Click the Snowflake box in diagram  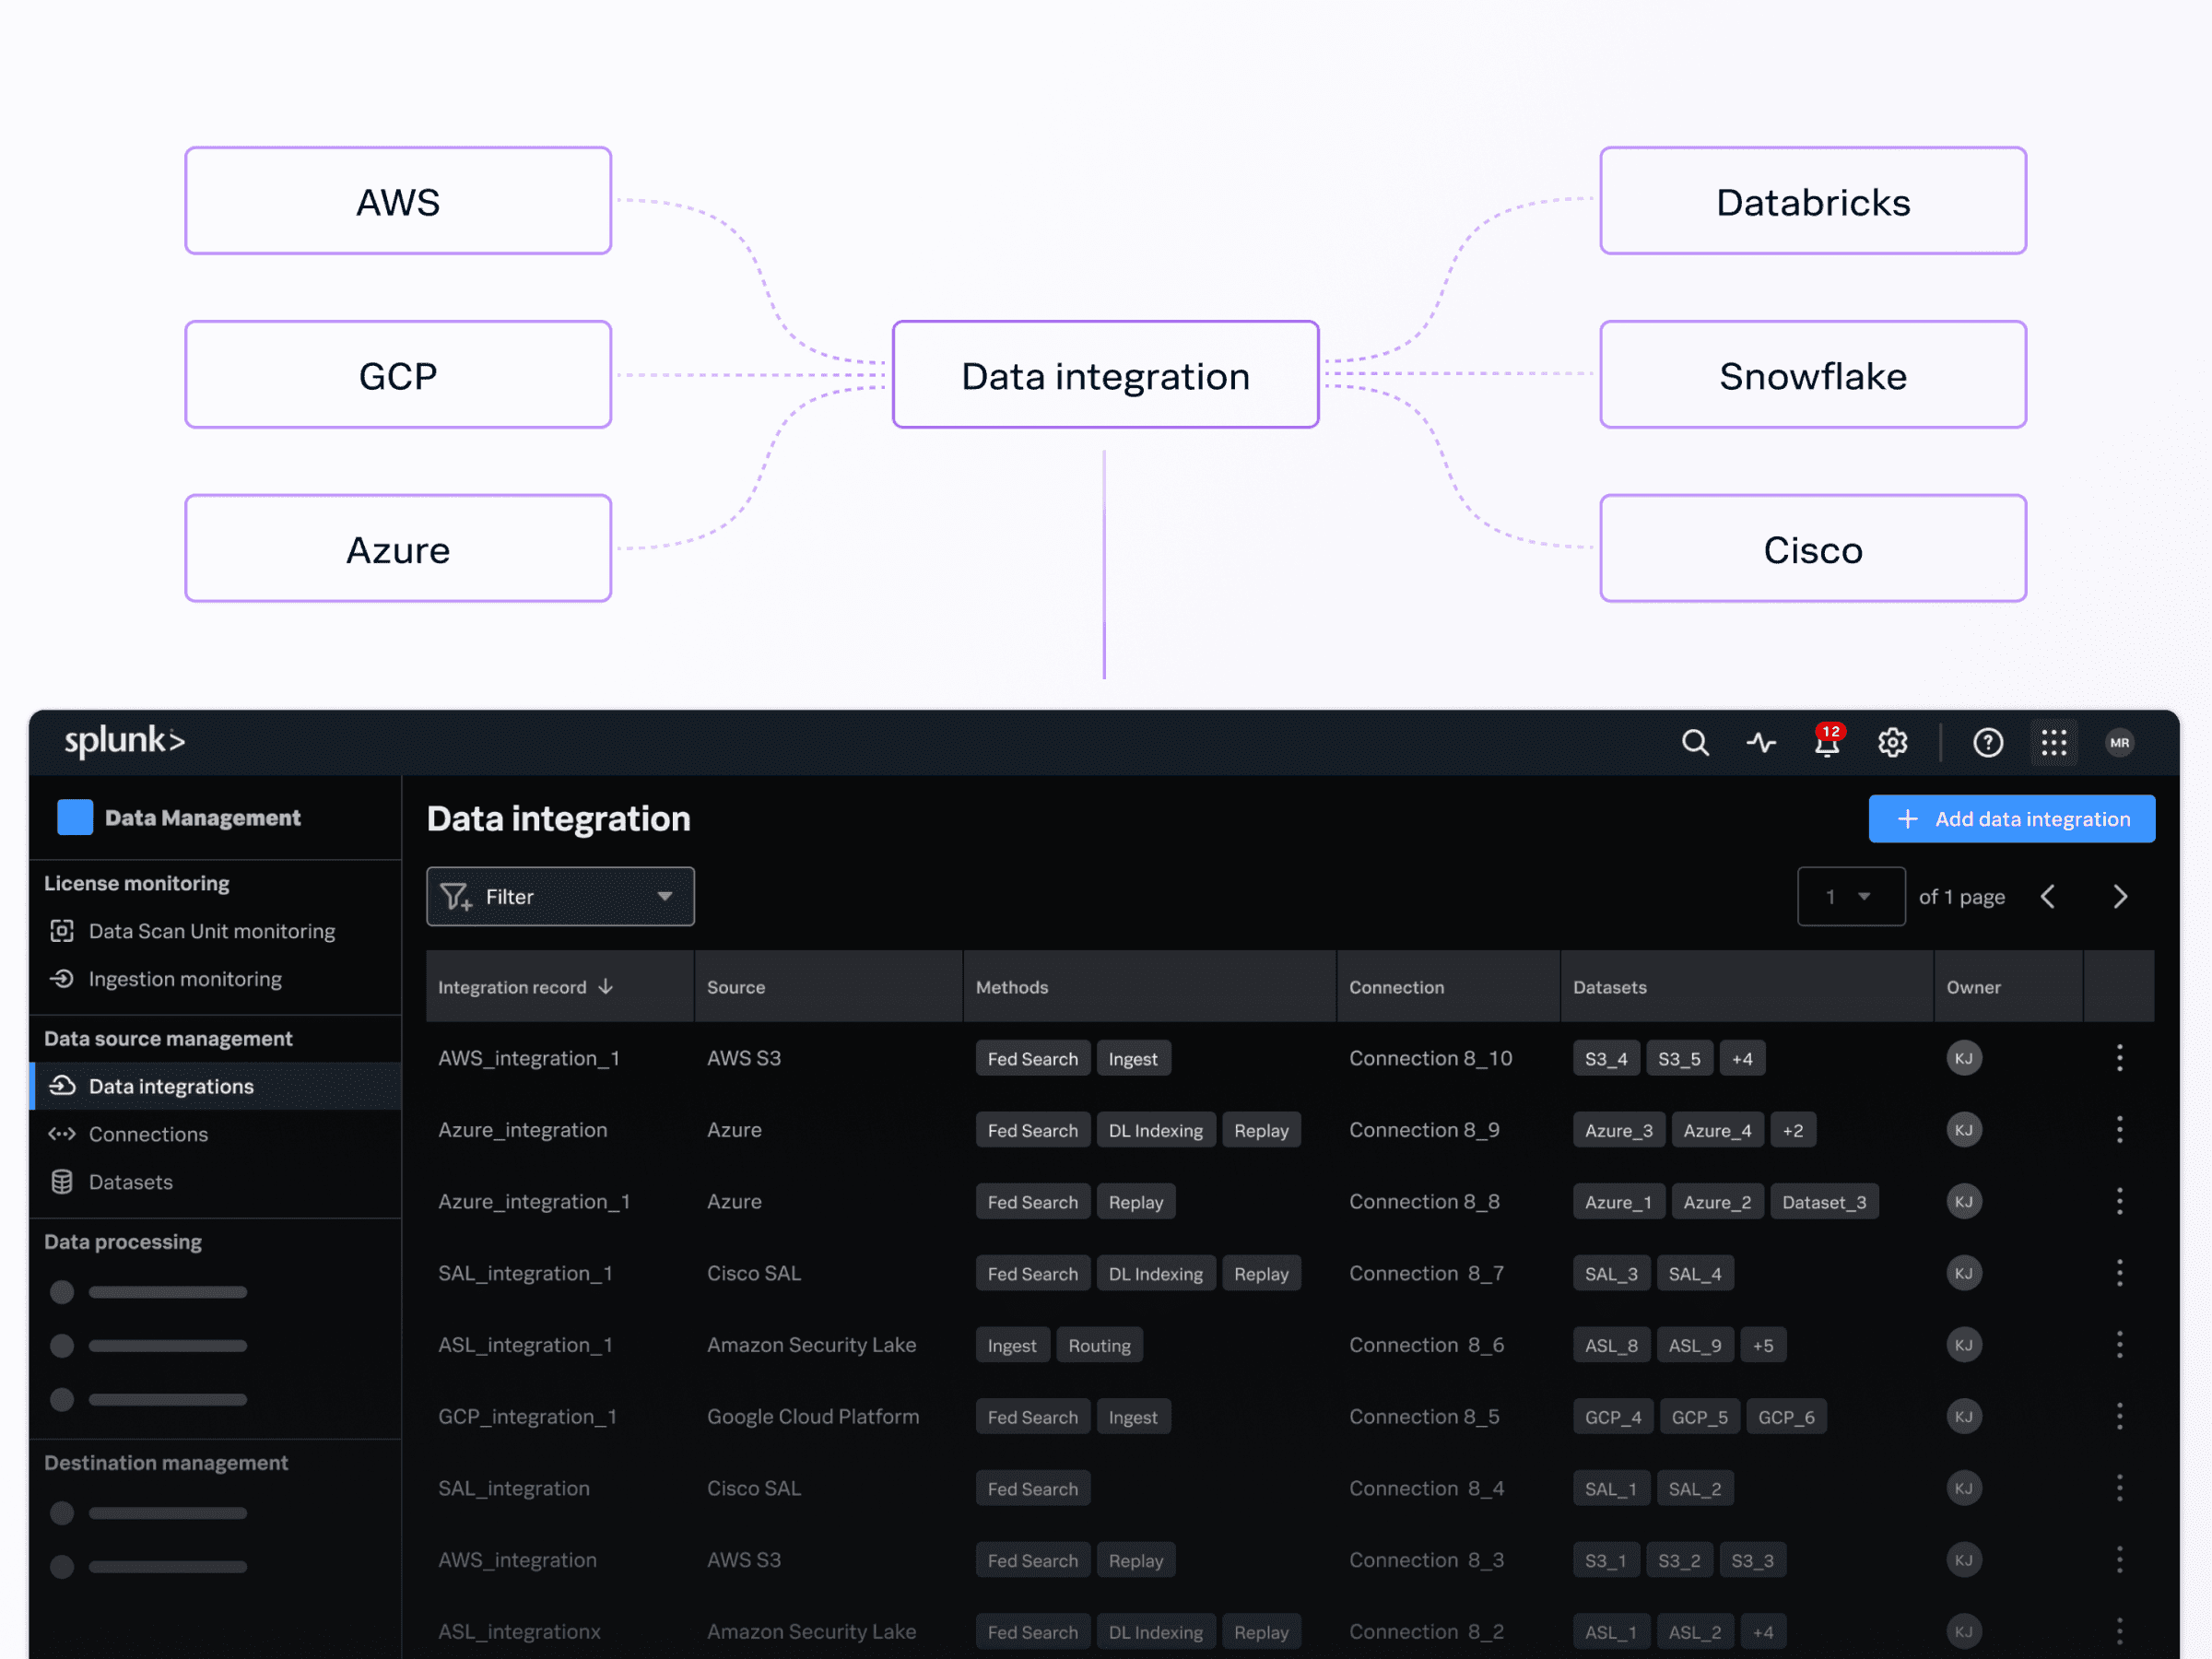coord(1812,376)
